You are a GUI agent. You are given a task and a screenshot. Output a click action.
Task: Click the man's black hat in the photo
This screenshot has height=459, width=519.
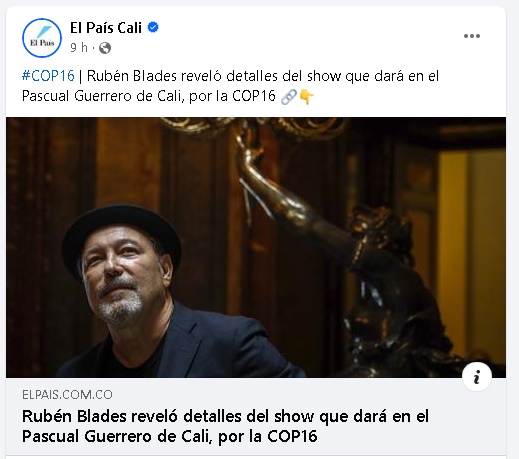122,230
